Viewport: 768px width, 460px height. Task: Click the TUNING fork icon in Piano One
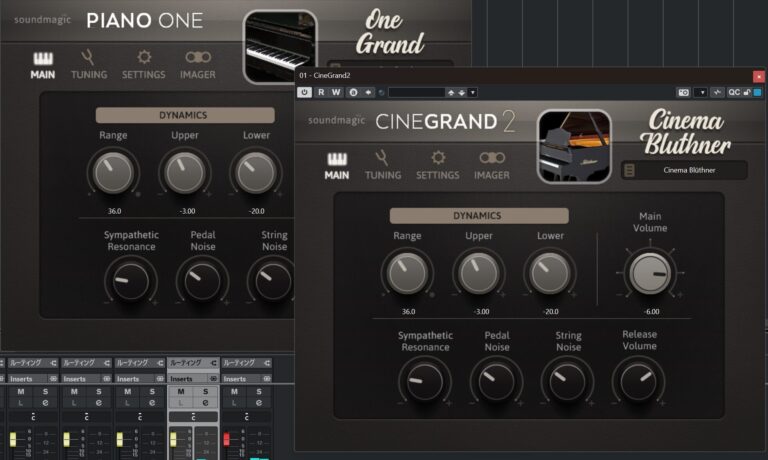88,57
